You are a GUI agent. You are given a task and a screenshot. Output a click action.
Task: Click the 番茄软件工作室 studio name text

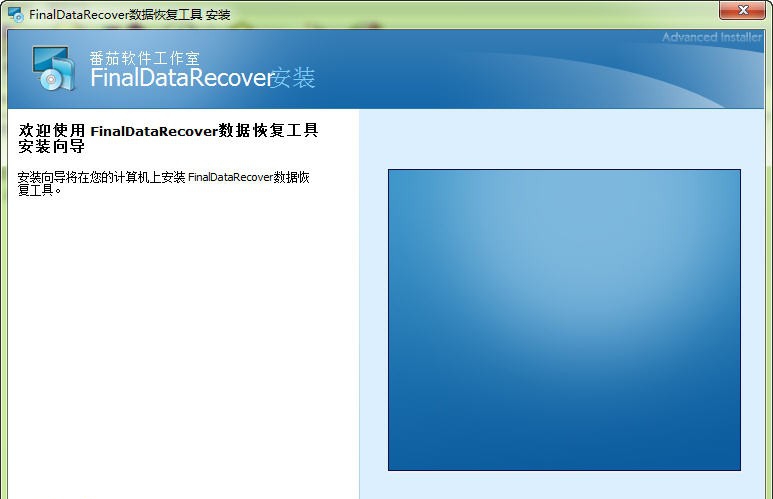click(x=144, y=58)
